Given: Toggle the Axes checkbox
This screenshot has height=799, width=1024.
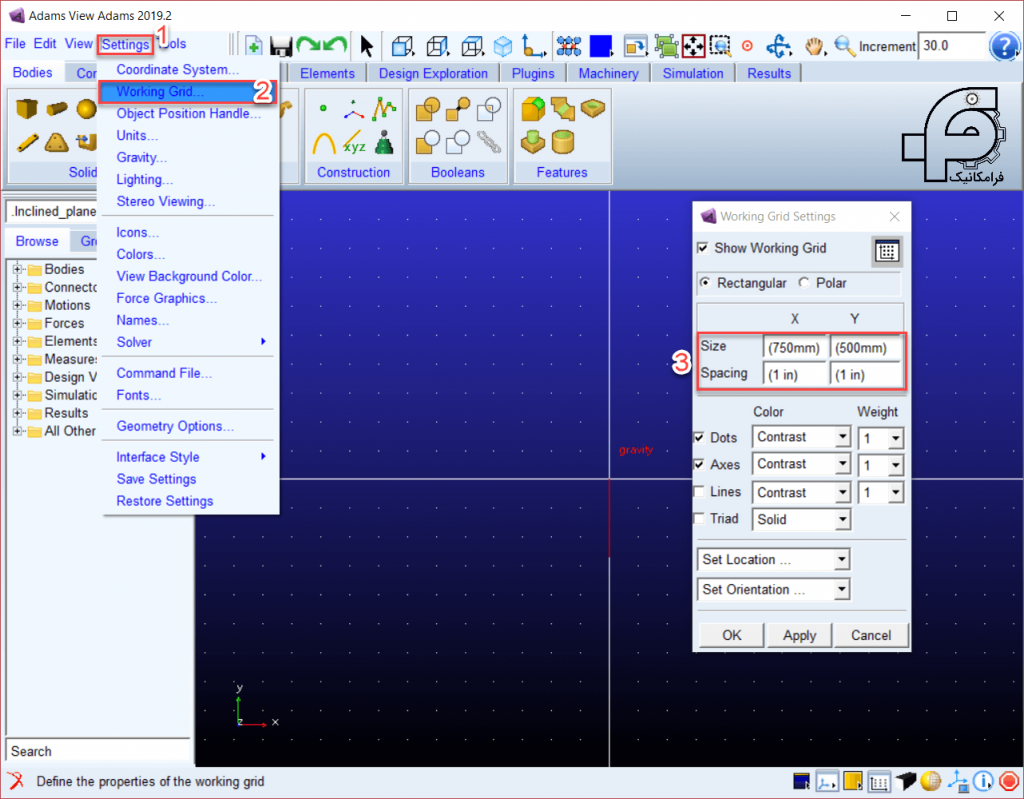Looking at the screenshot, I should click(699, 465).
